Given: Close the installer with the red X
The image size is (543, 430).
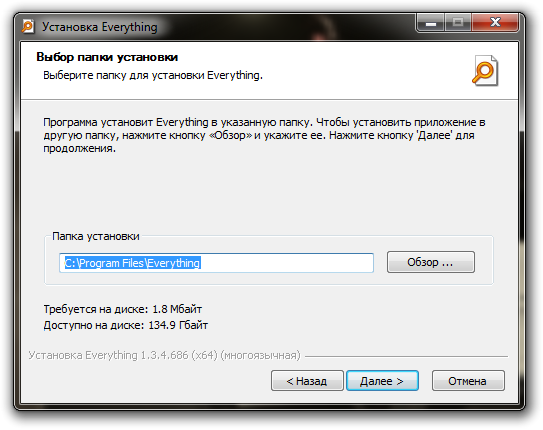Looking at the screenshot, I should 495,23.
